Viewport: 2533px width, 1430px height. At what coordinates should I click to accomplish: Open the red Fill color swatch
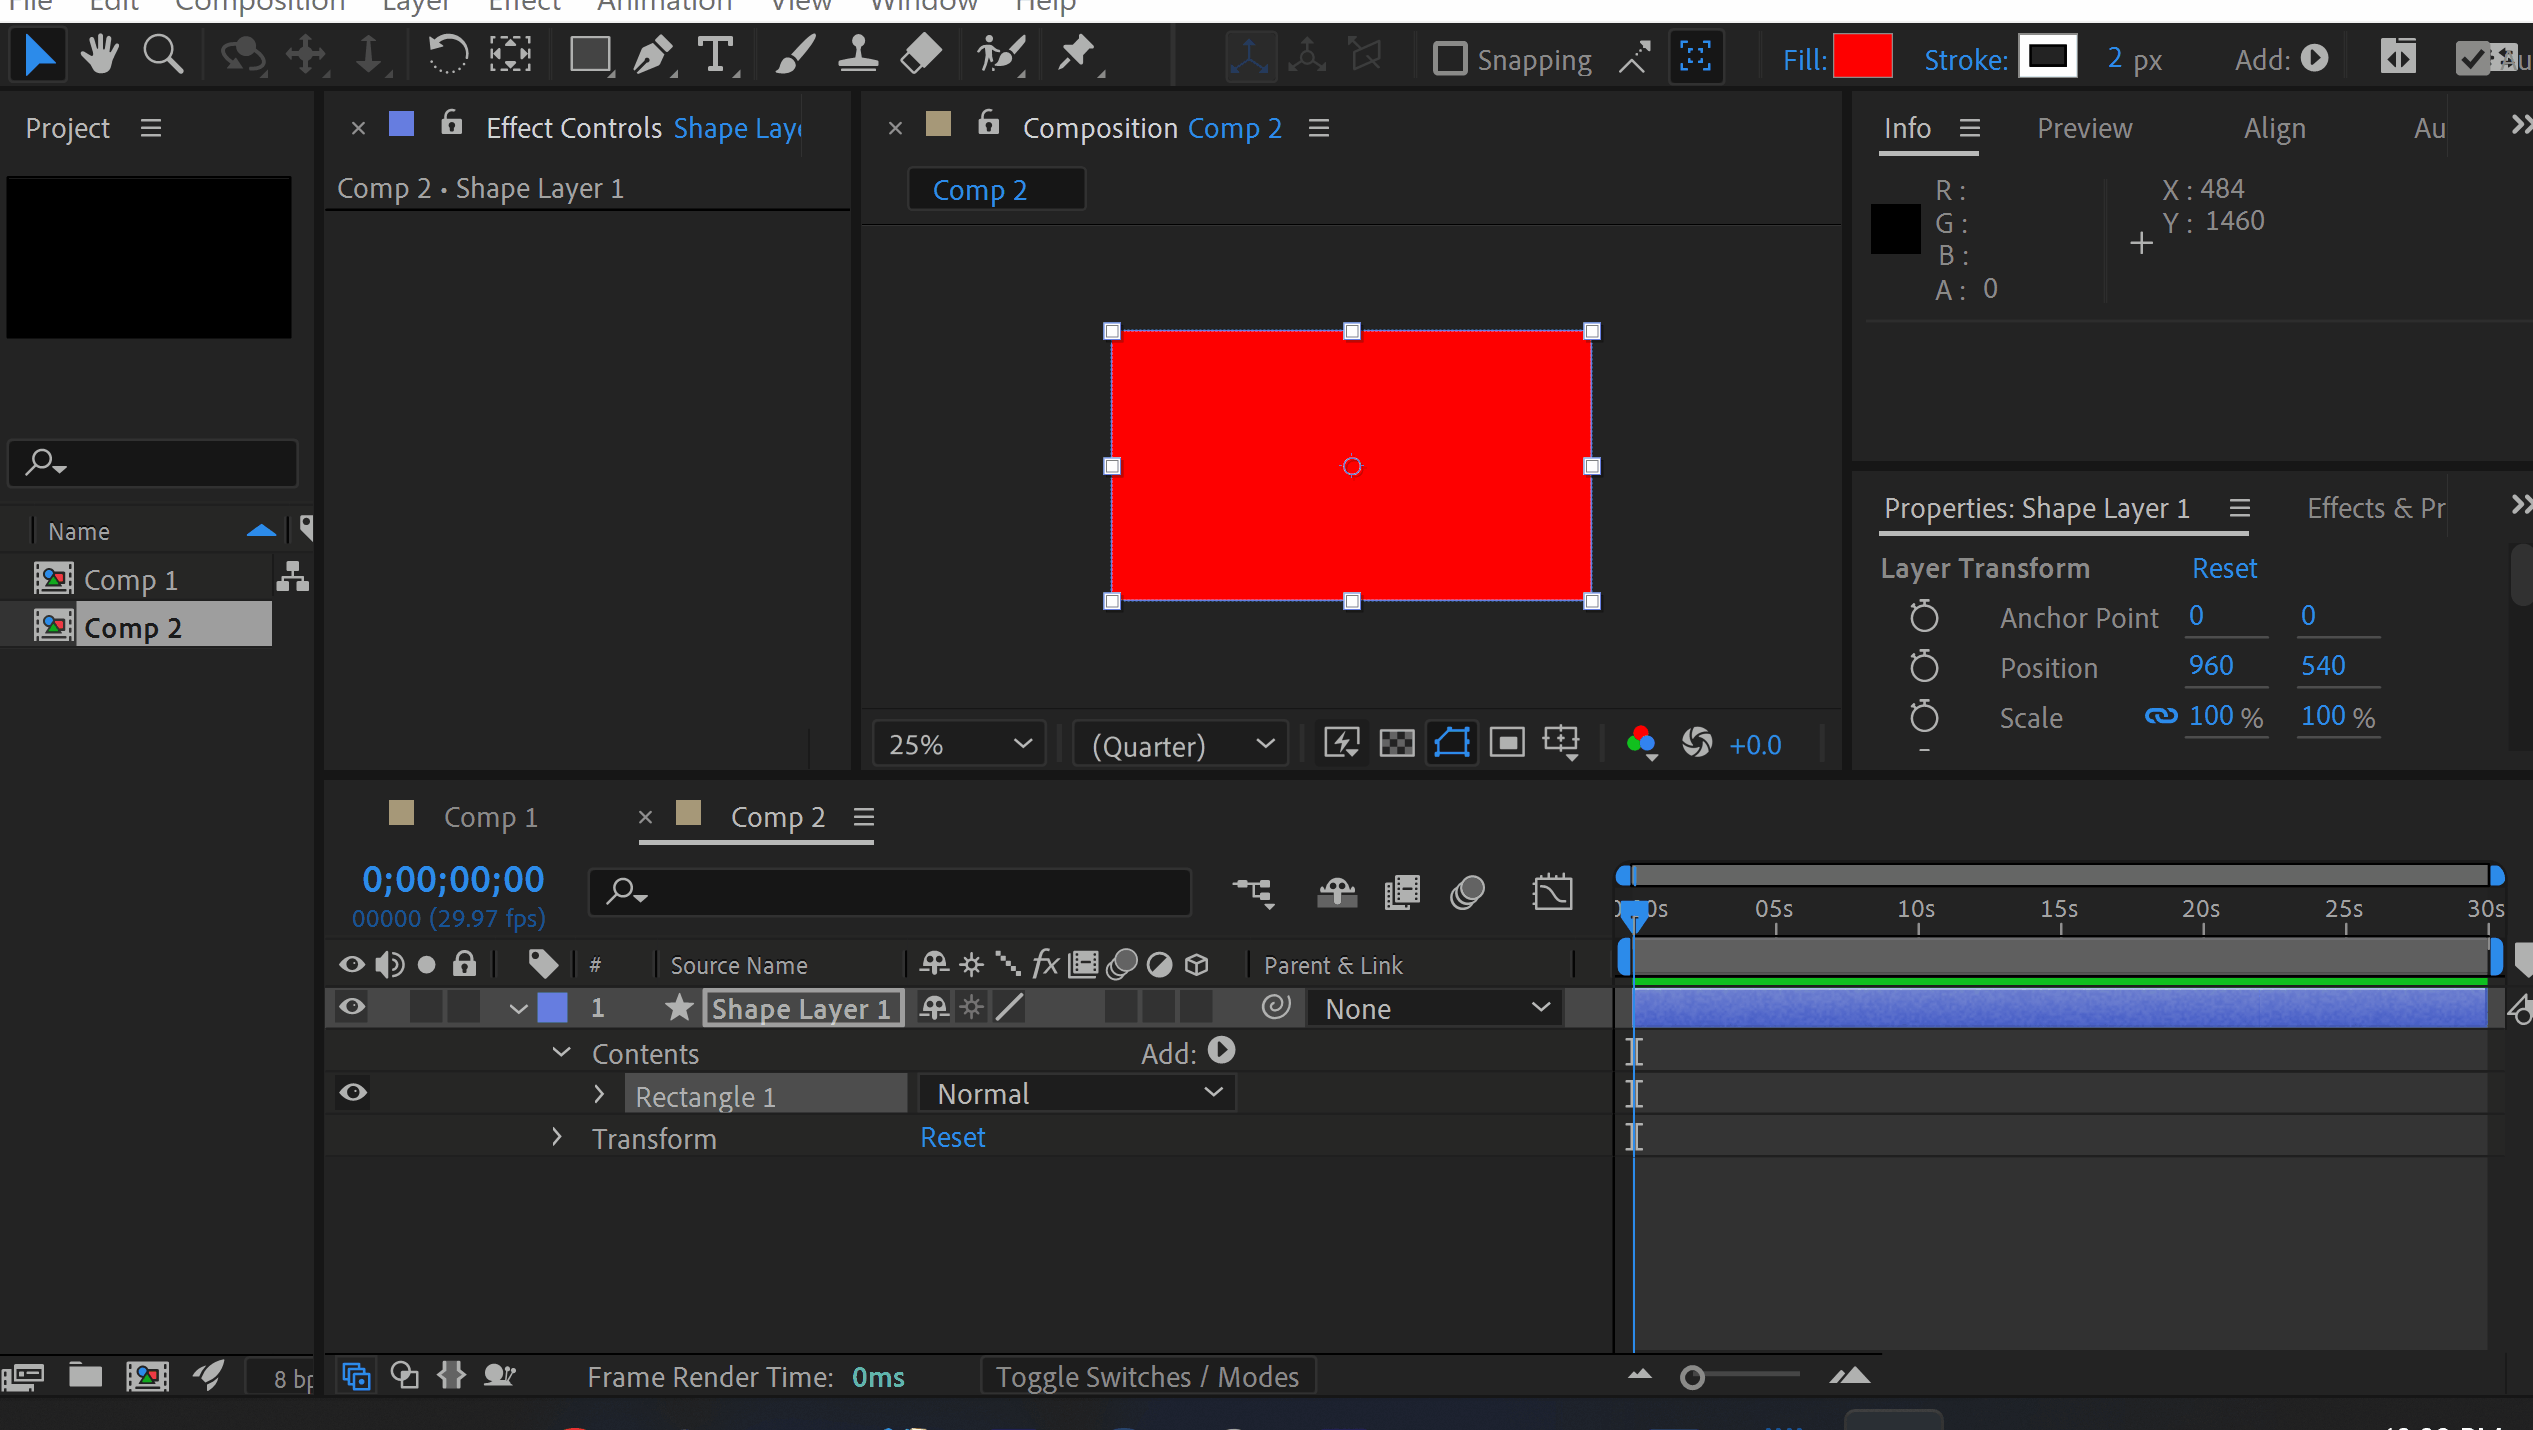[1862, 57]
